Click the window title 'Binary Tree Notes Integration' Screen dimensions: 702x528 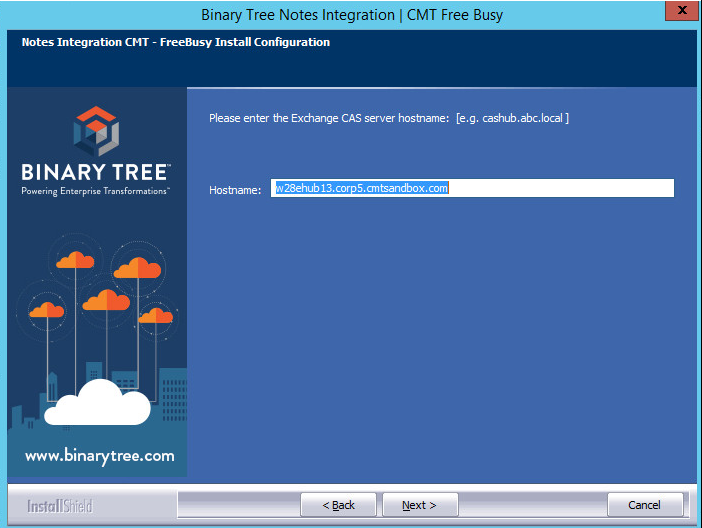(x=298, y=15)
